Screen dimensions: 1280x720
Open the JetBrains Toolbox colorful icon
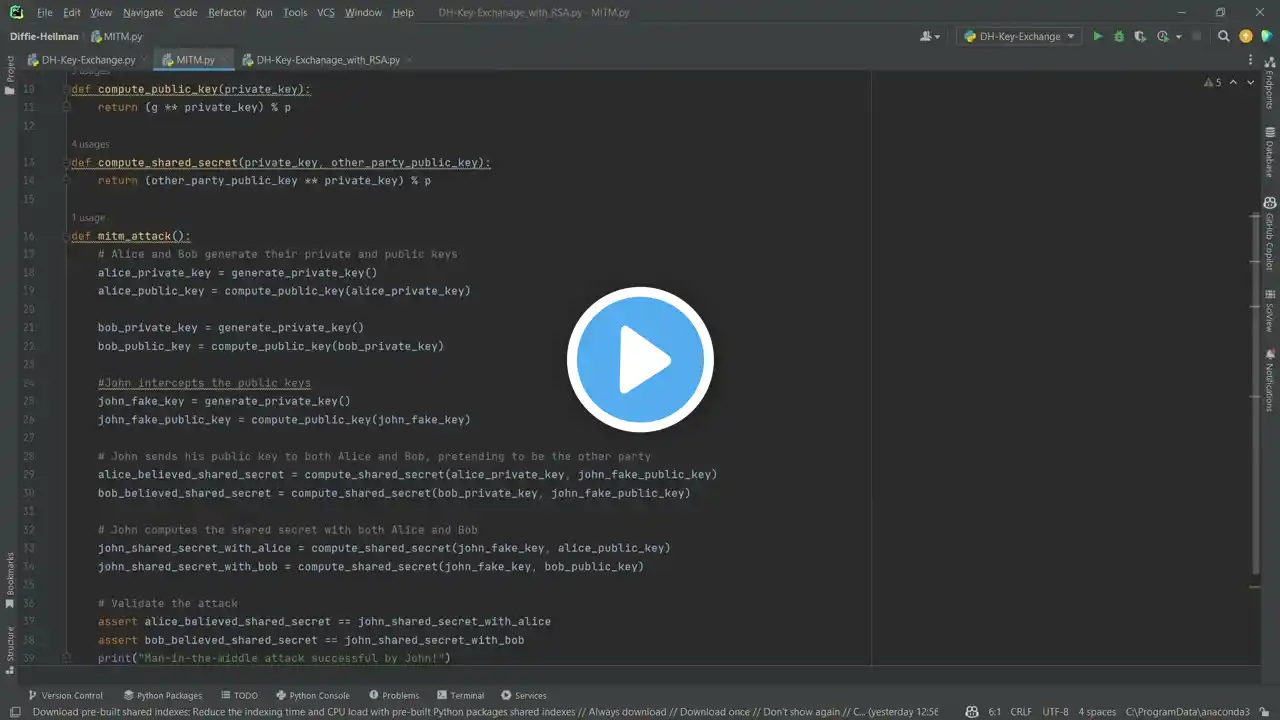coord(1267,36)
